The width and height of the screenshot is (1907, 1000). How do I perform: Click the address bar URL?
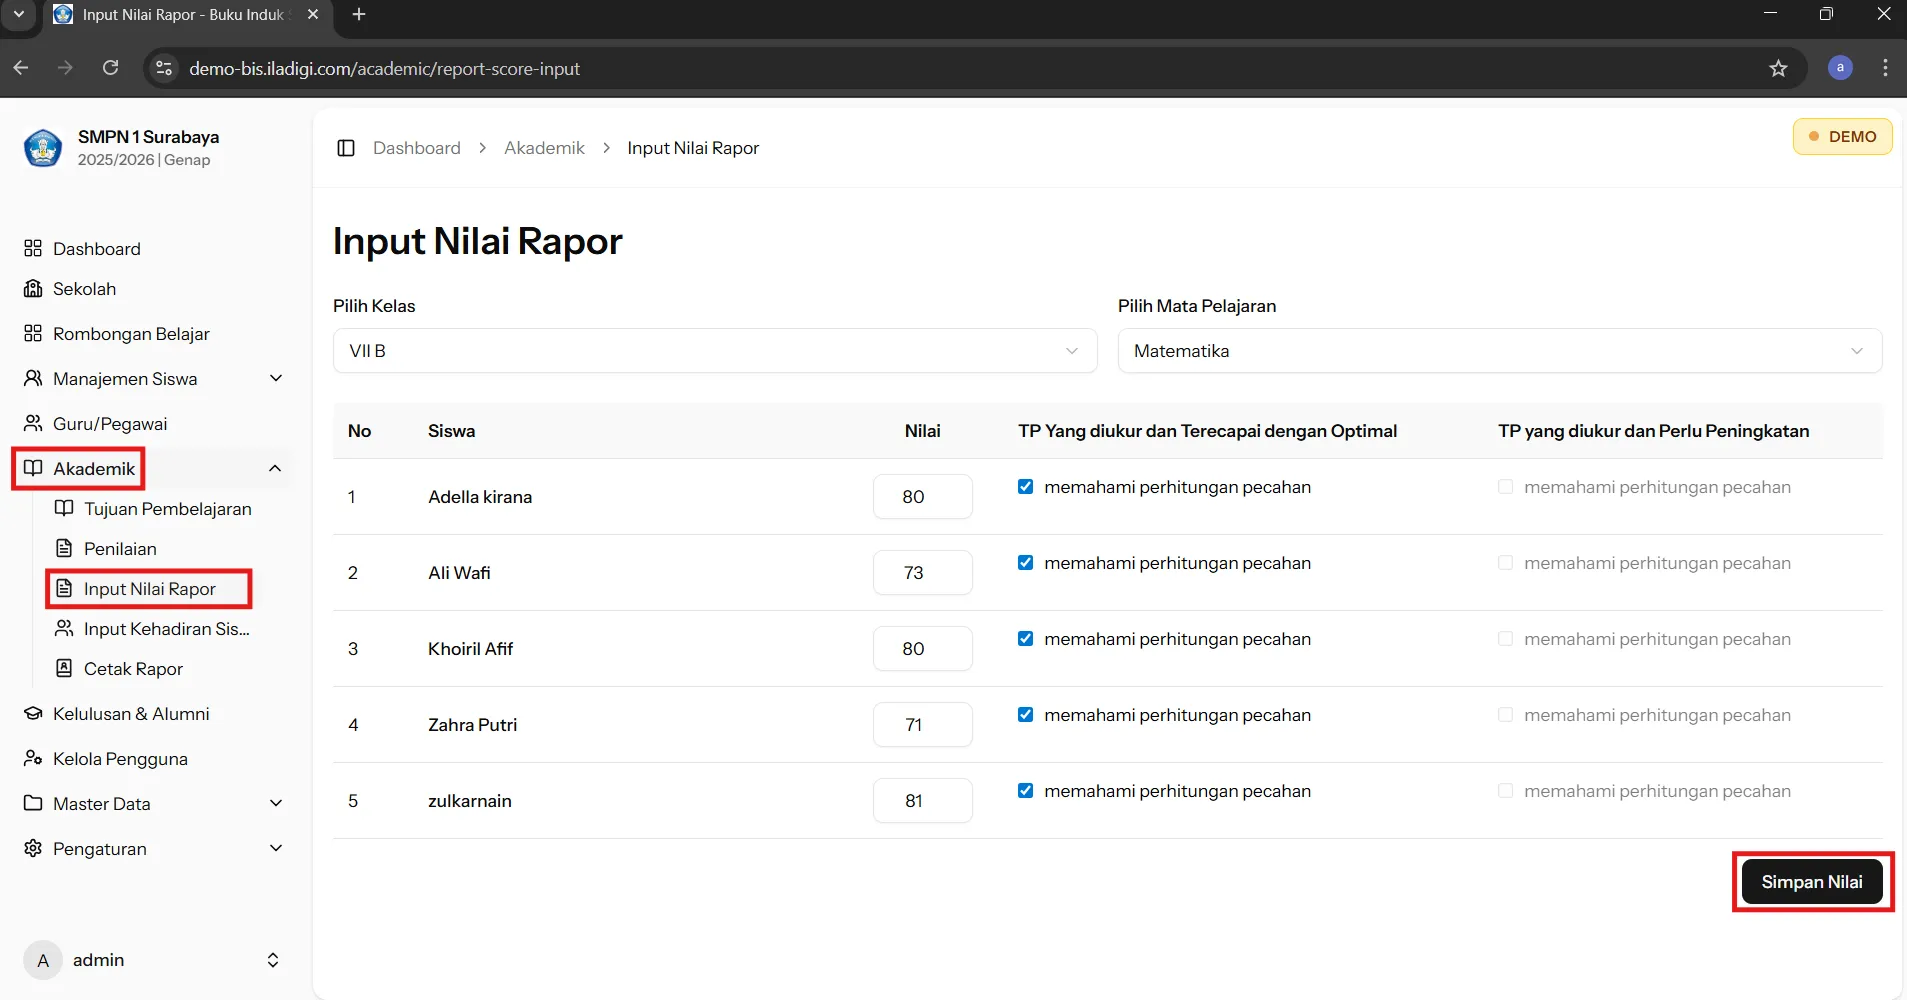coord(384,69)
